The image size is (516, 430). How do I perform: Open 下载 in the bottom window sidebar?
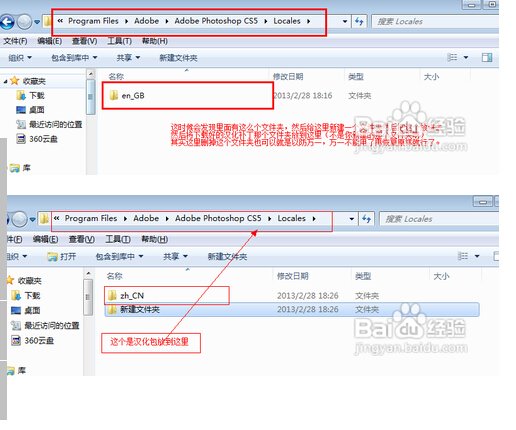point(26,295)
